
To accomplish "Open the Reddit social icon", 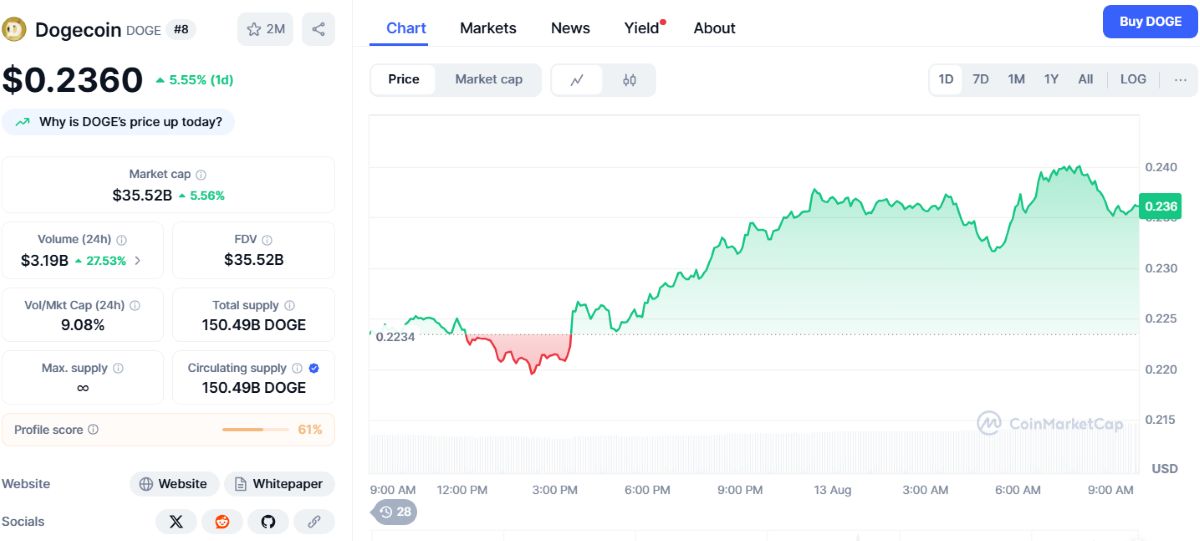I will pyautogui.click(x=222, y=521).
